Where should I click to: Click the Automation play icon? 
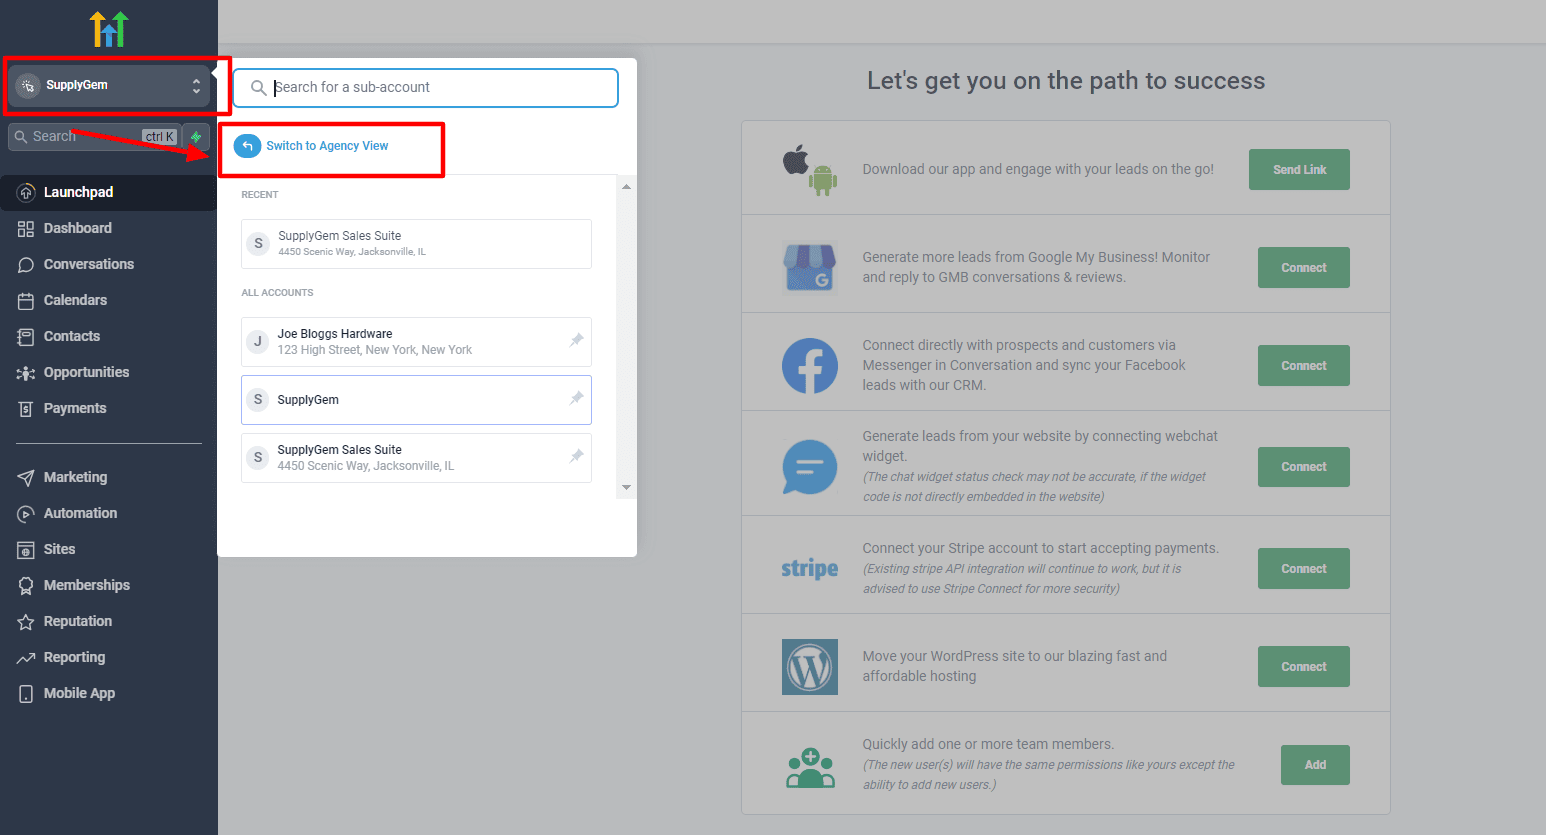tap(26, 514)
